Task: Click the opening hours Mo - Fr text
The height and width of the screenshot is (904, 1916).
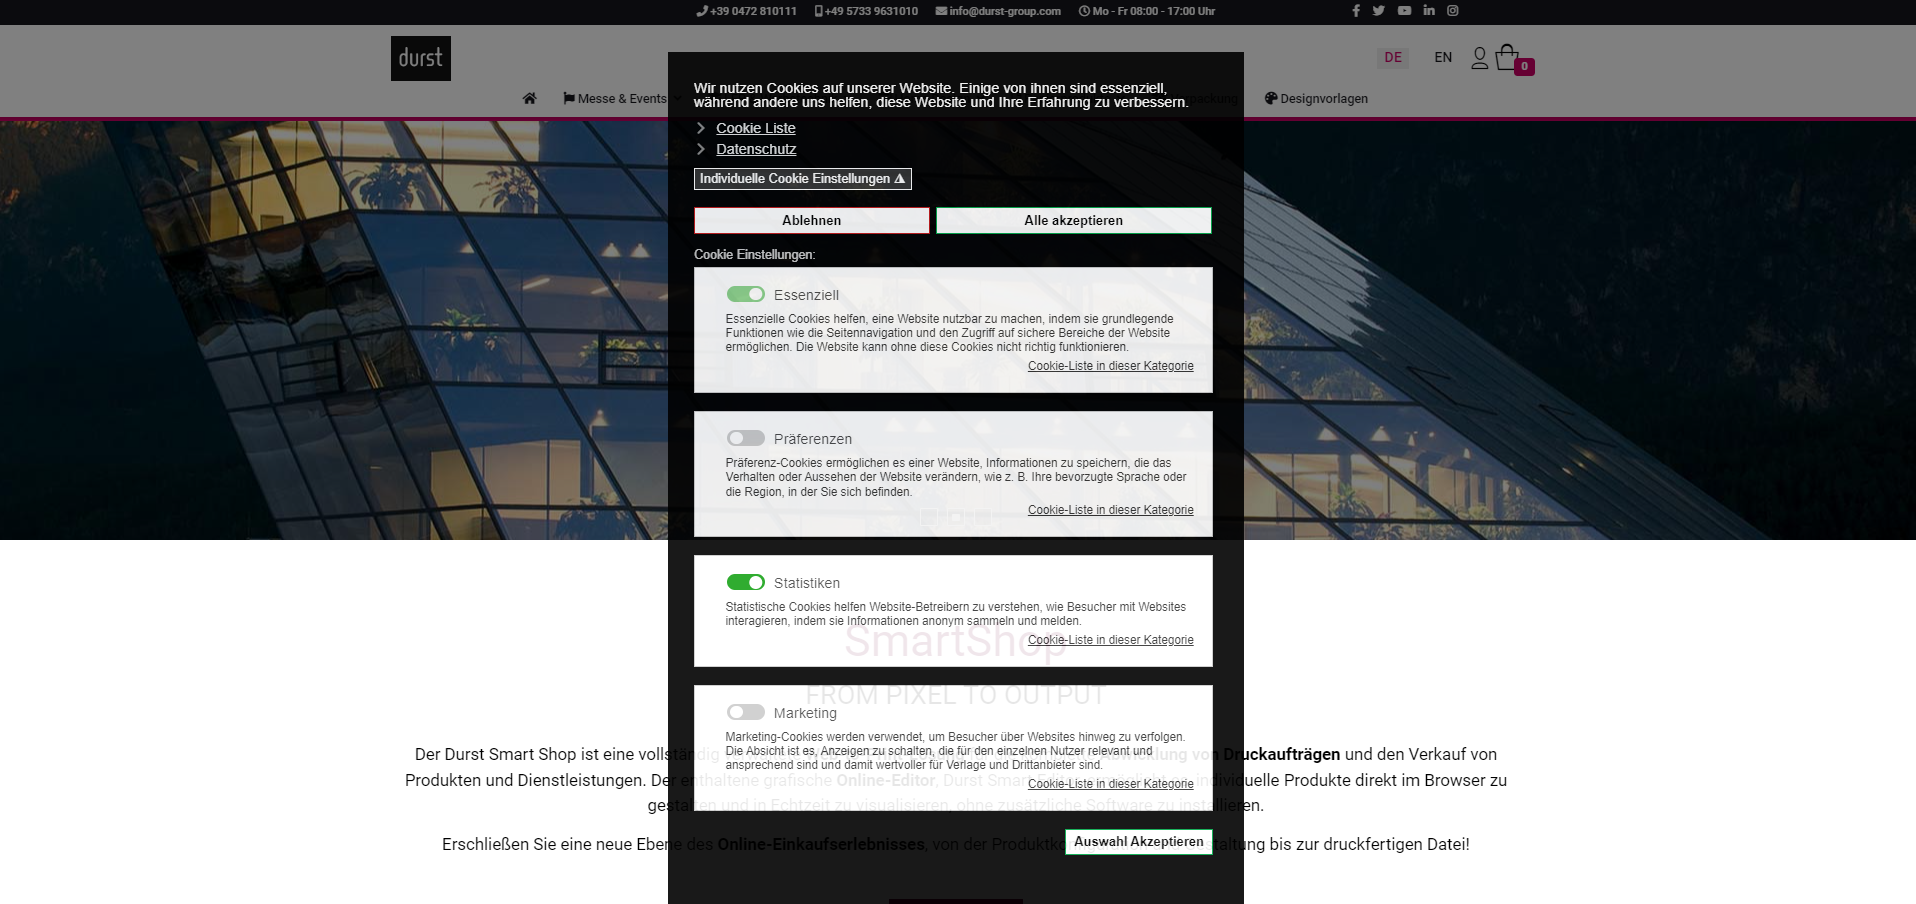Action: (1147, 11)
